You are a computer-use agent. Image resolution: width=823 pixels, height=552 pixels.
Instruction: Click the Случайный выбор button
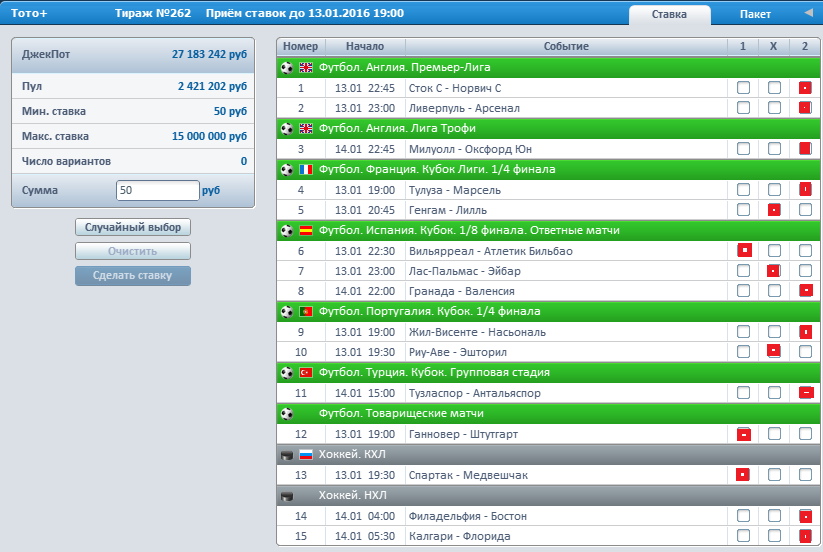pos(133,227)
